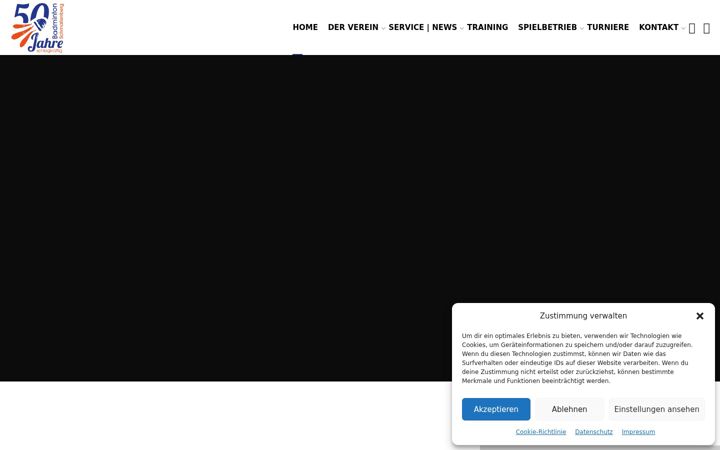Click the placeholder icon directly after KONTAKT's arrow
720x450 pixels.
692,28
